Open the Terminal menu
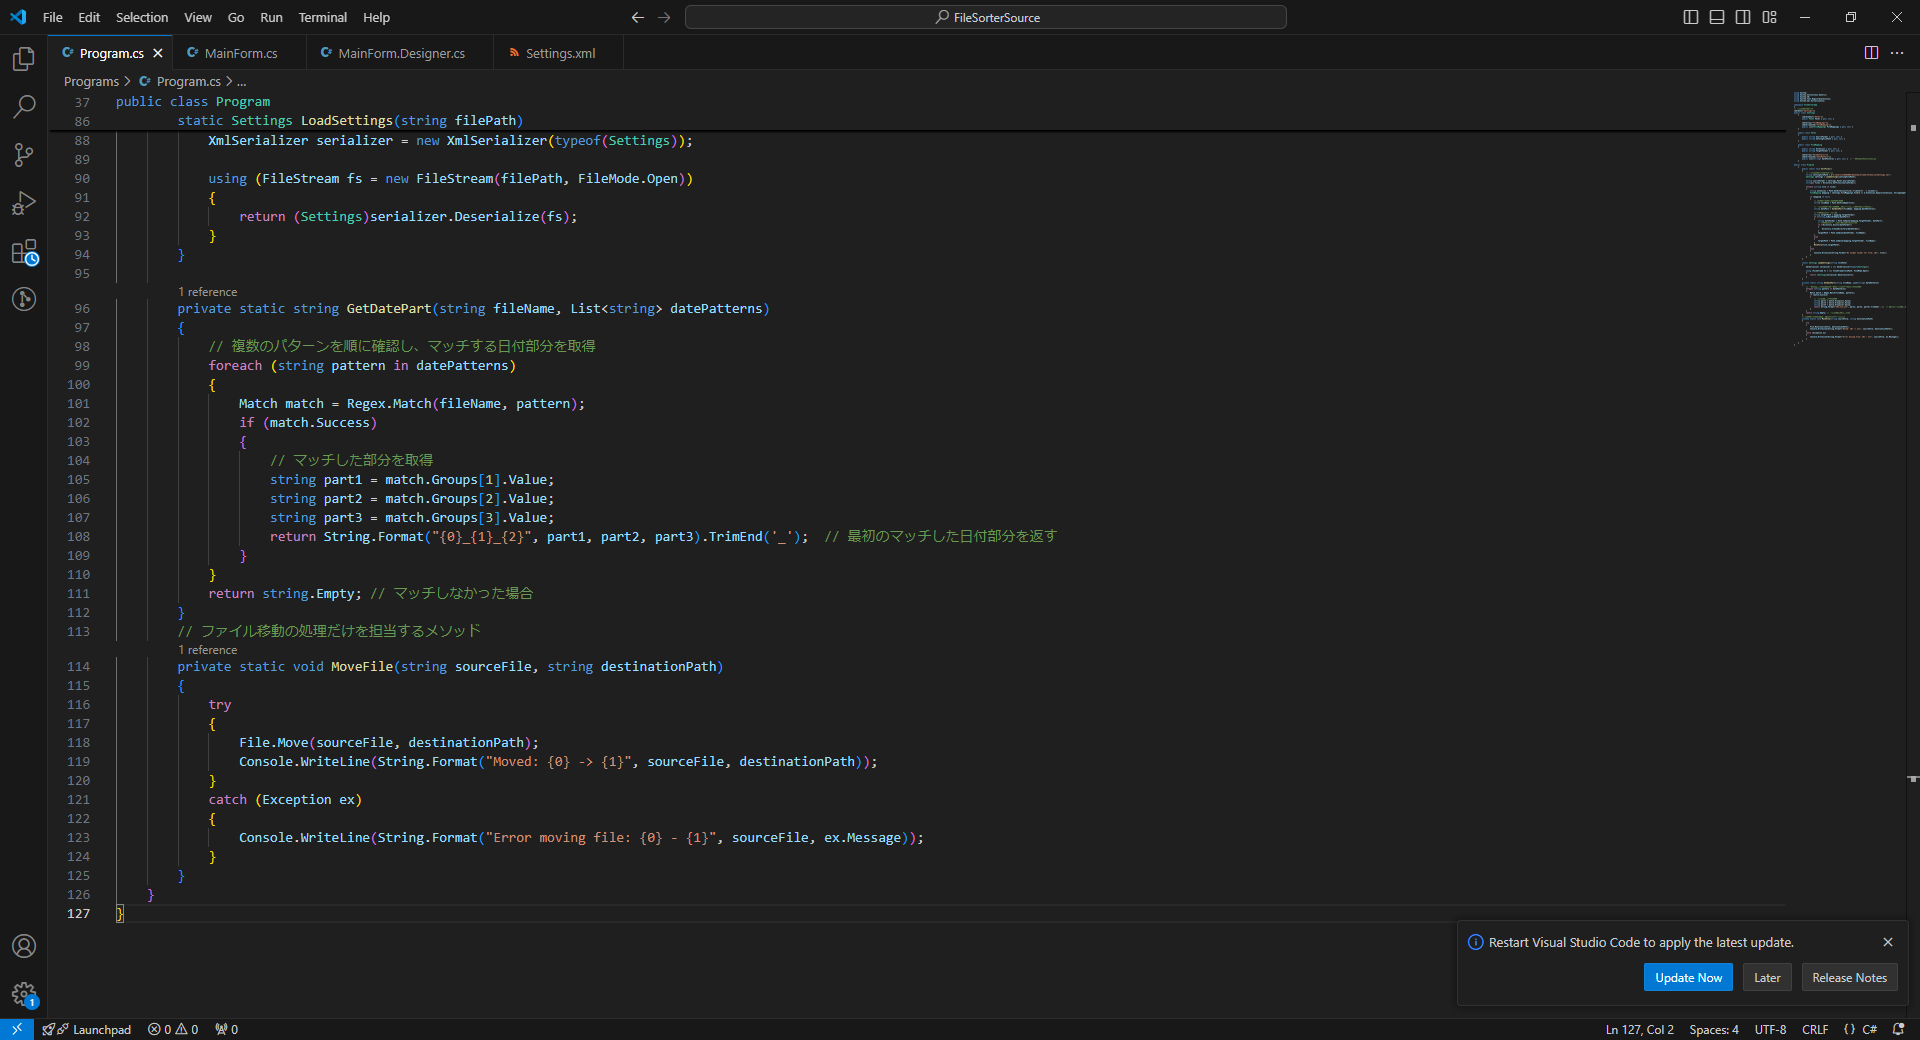This screenshot has width=1920, height=1040. pyautogui.click(x=322, y=17)
